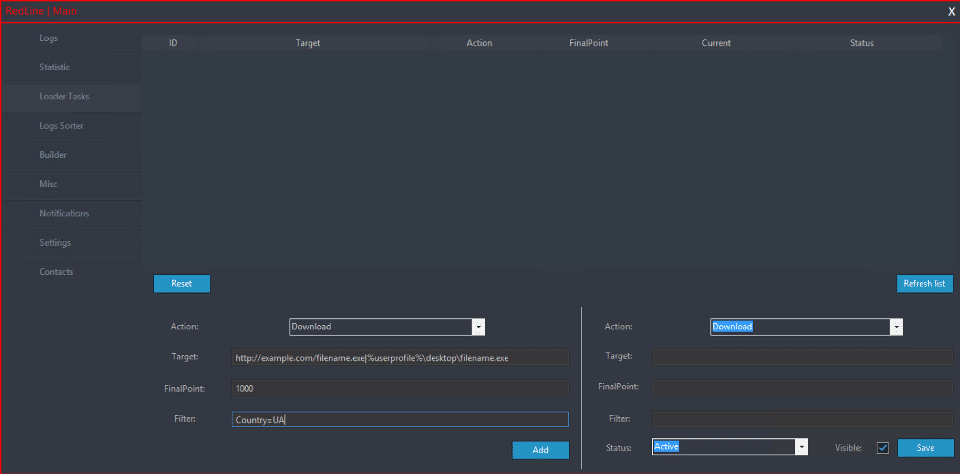Click the 'Visible:' label text
Screen dimensions: 960x474
(849, 448)
